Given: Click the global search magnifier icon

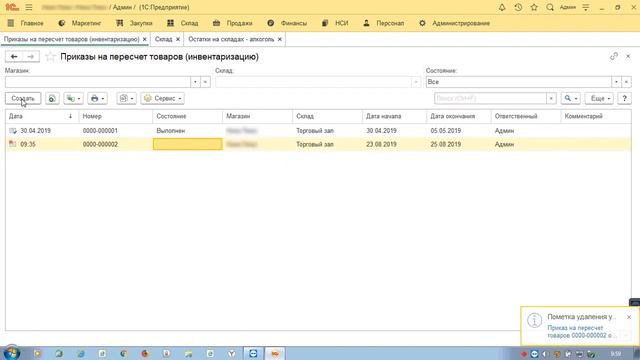Looking at the screenshot, I should pyautogui.click(x=550, y=7).
